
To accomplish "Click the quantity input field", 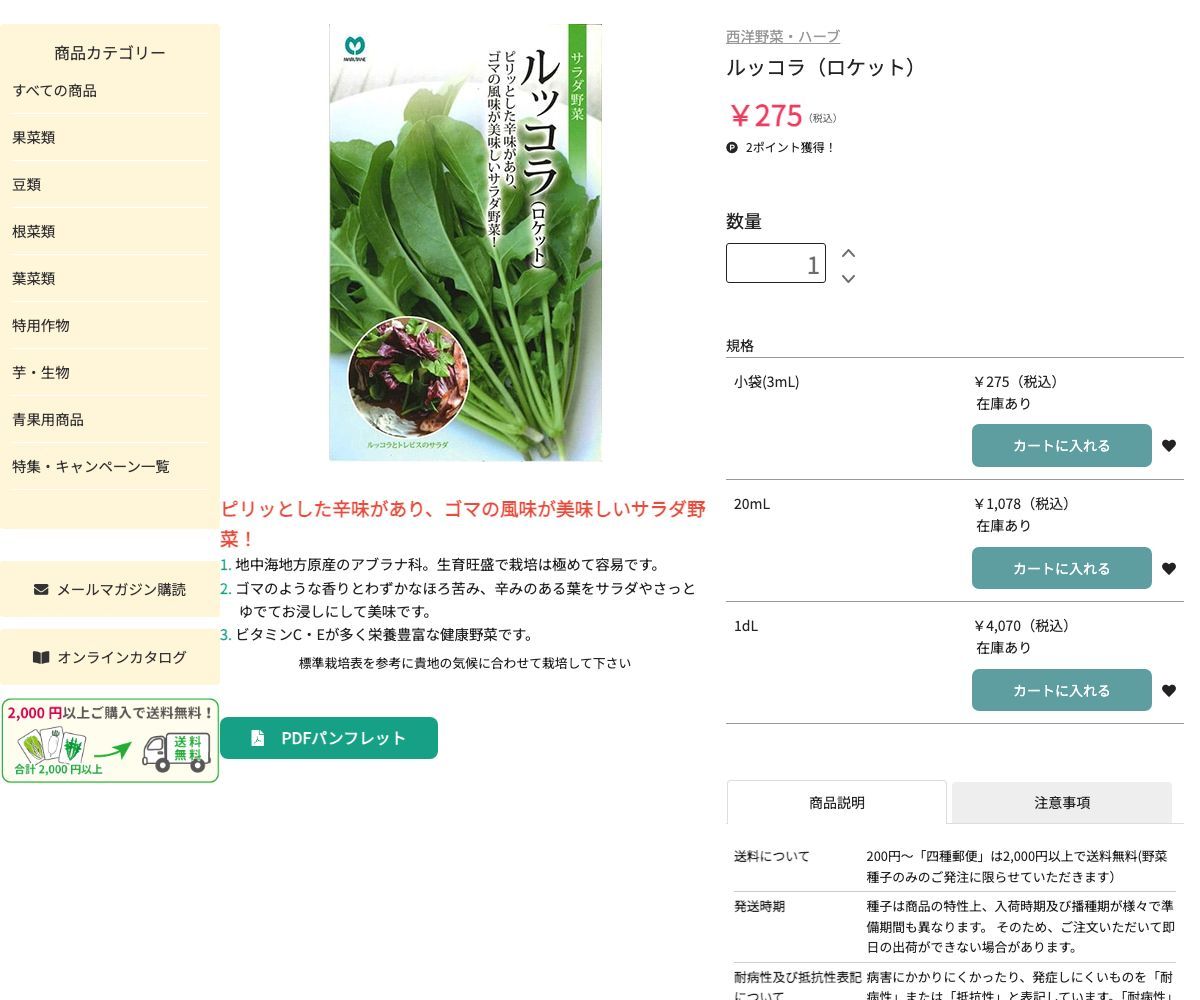I will point(775,264).
